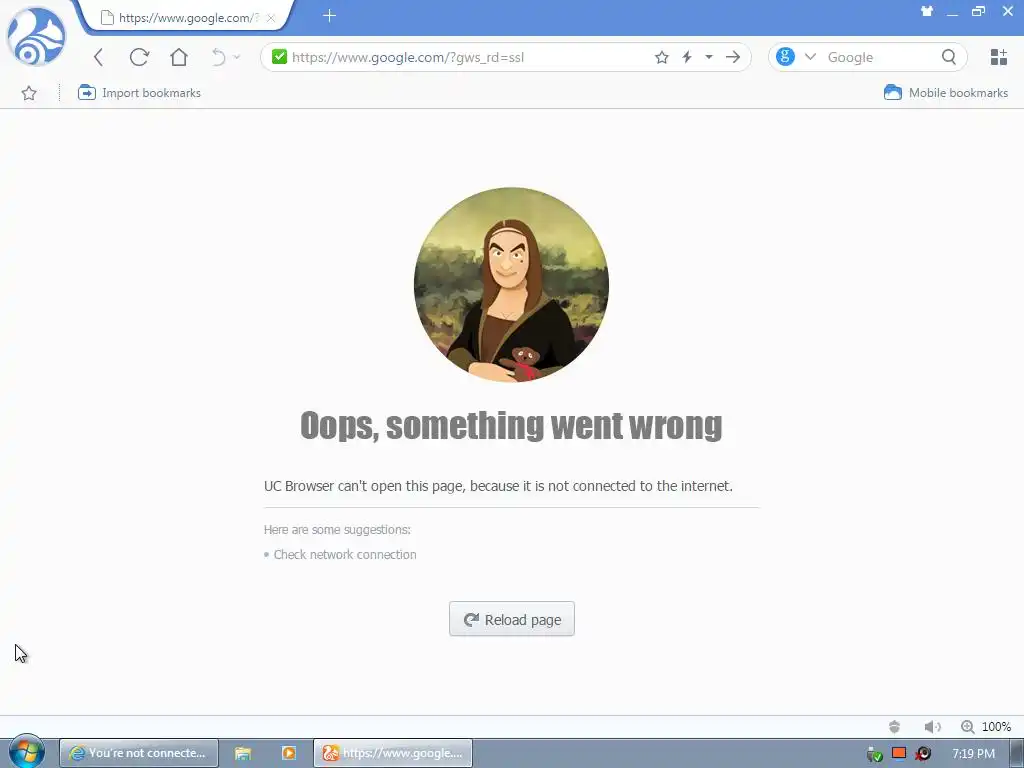The image size is (1024, 768).
Task: Bookmark this page with the address bar star
Action: point(662,57)
